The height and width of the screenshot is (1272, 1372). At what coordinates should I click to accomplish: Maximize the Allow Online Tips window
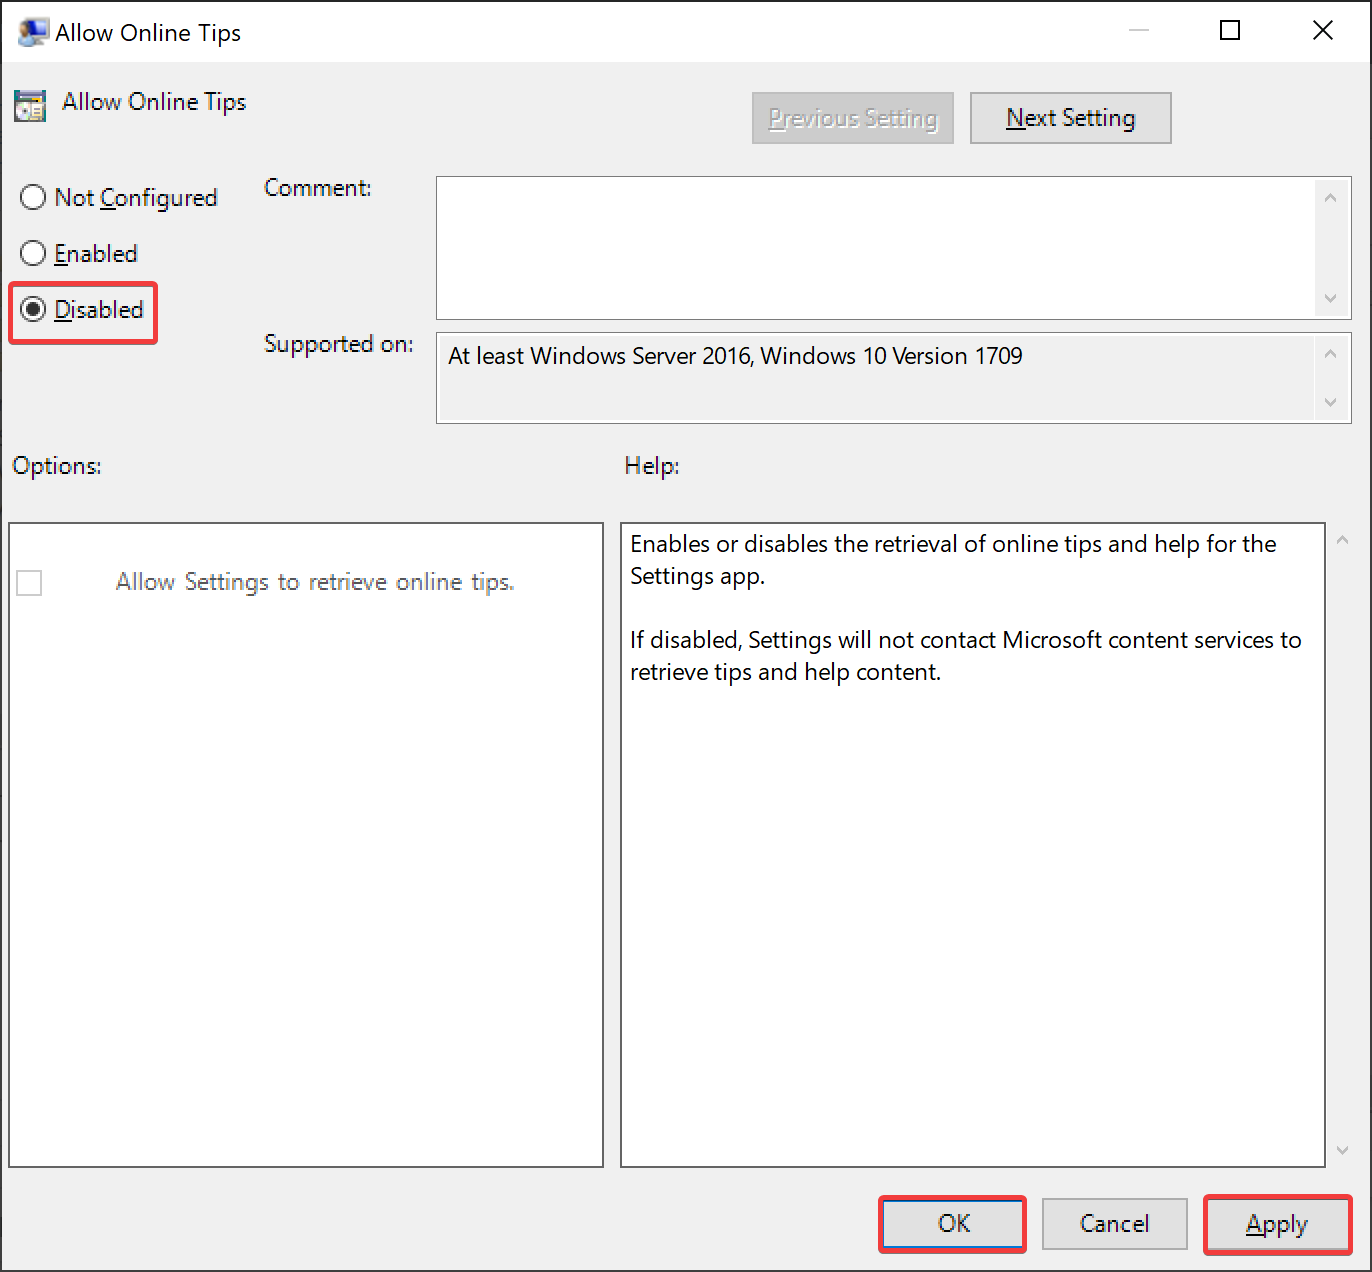click(1230, 31)
